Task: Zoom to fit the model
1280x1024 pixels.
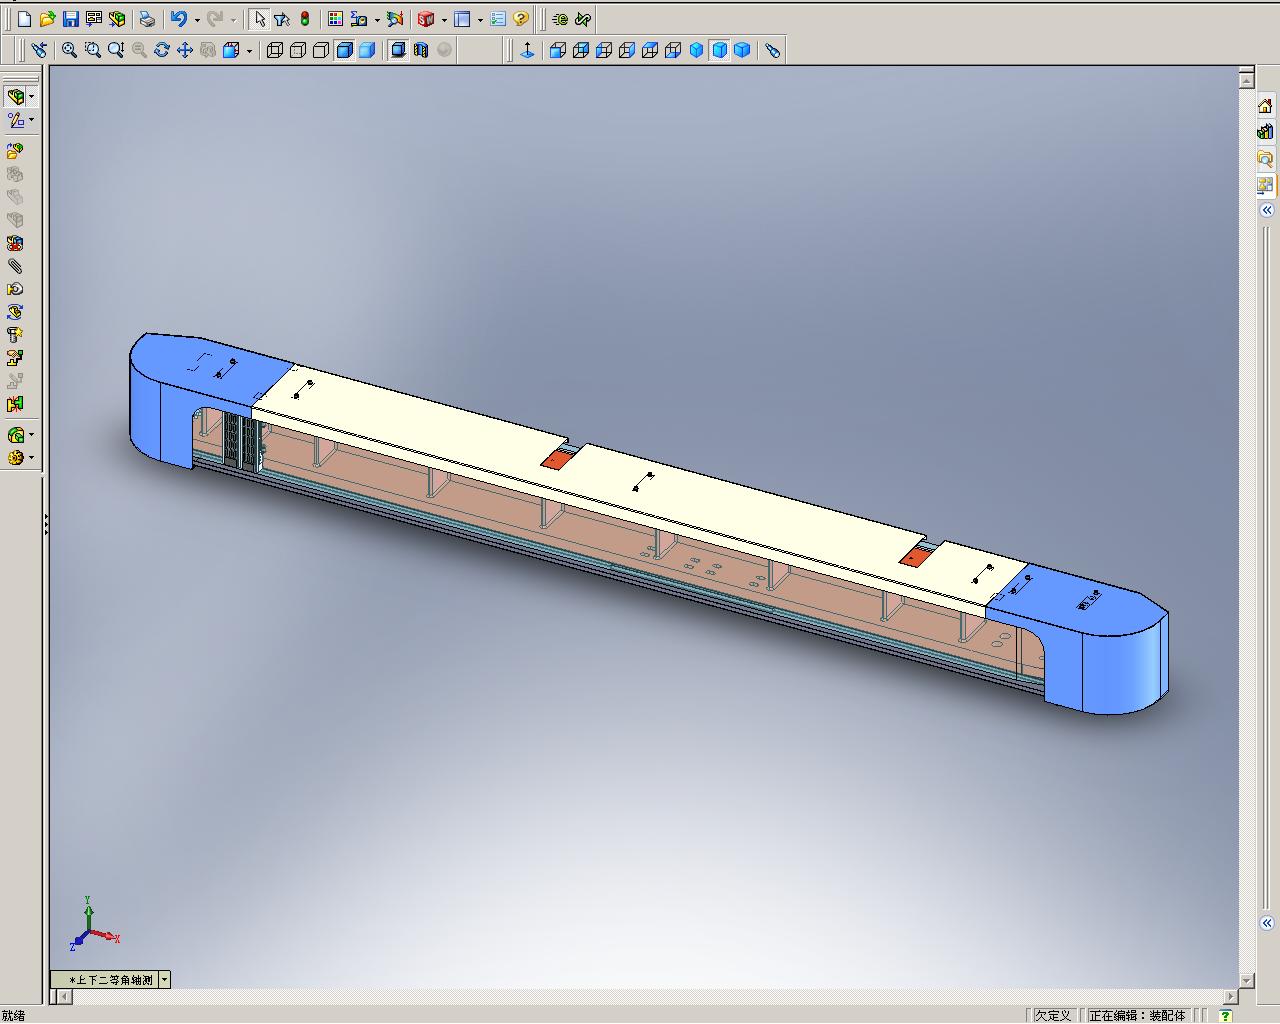Action: (69, 50)
